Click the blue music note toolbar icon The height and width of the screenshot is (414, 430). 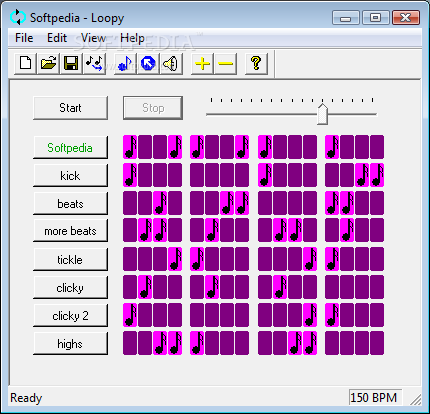tap(125, 63)
